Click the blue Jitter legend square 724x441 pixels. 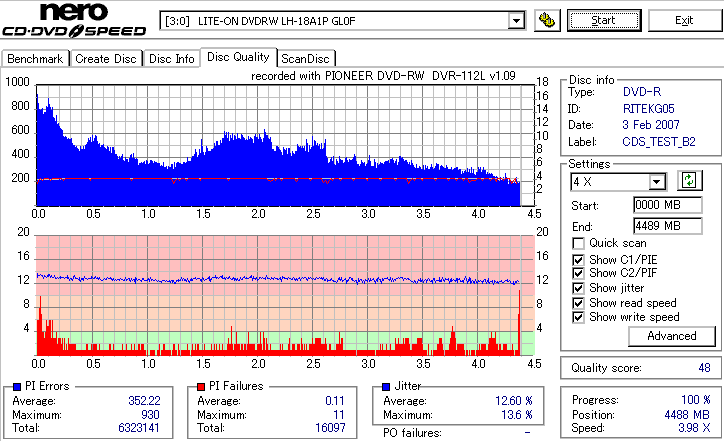point(386,387)
